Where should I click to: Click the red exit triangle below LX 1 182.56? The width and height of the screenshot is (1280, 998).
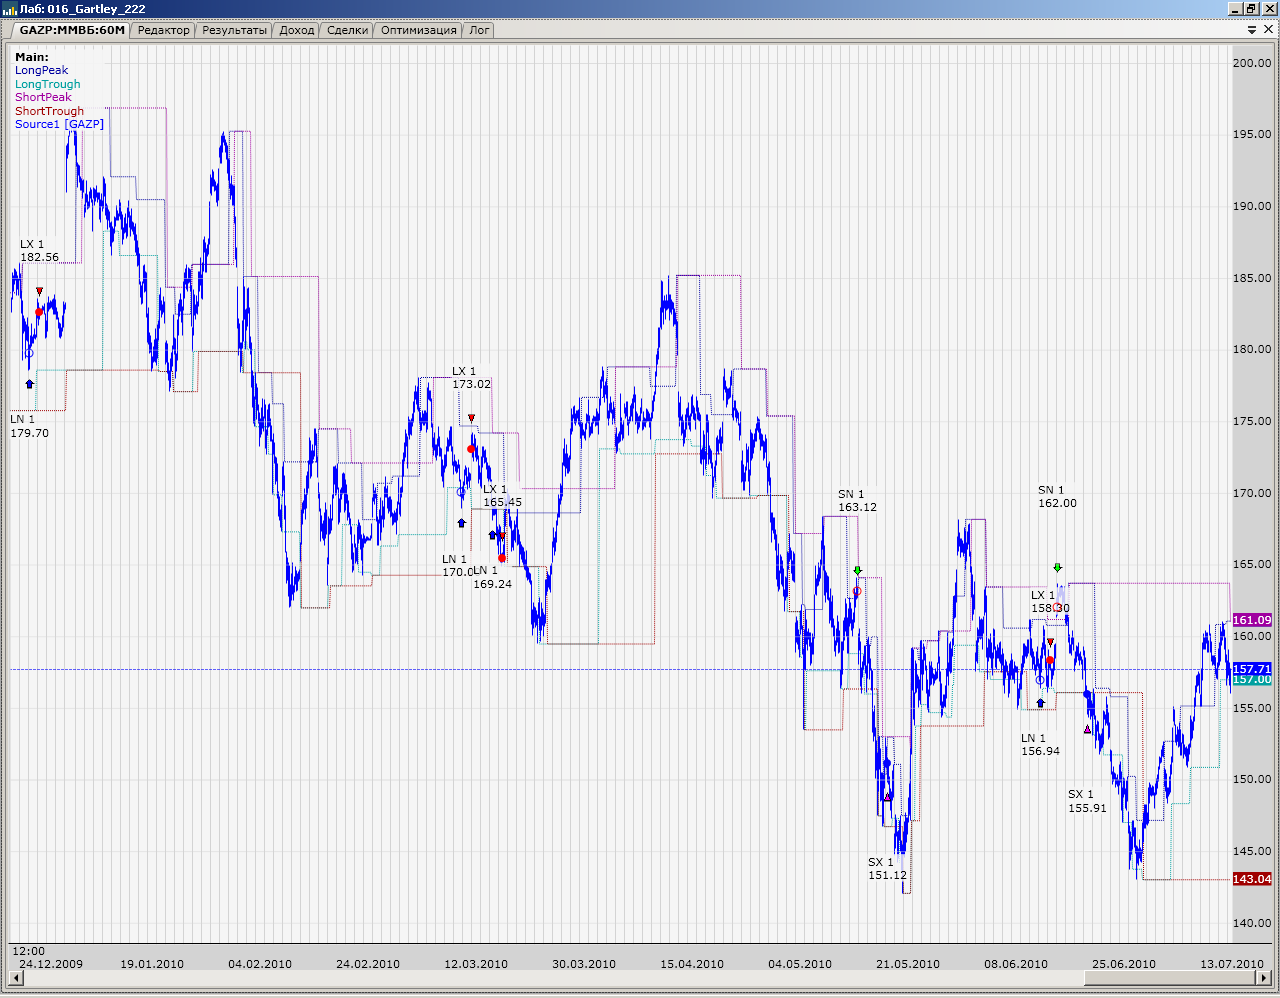pos(39,291)
